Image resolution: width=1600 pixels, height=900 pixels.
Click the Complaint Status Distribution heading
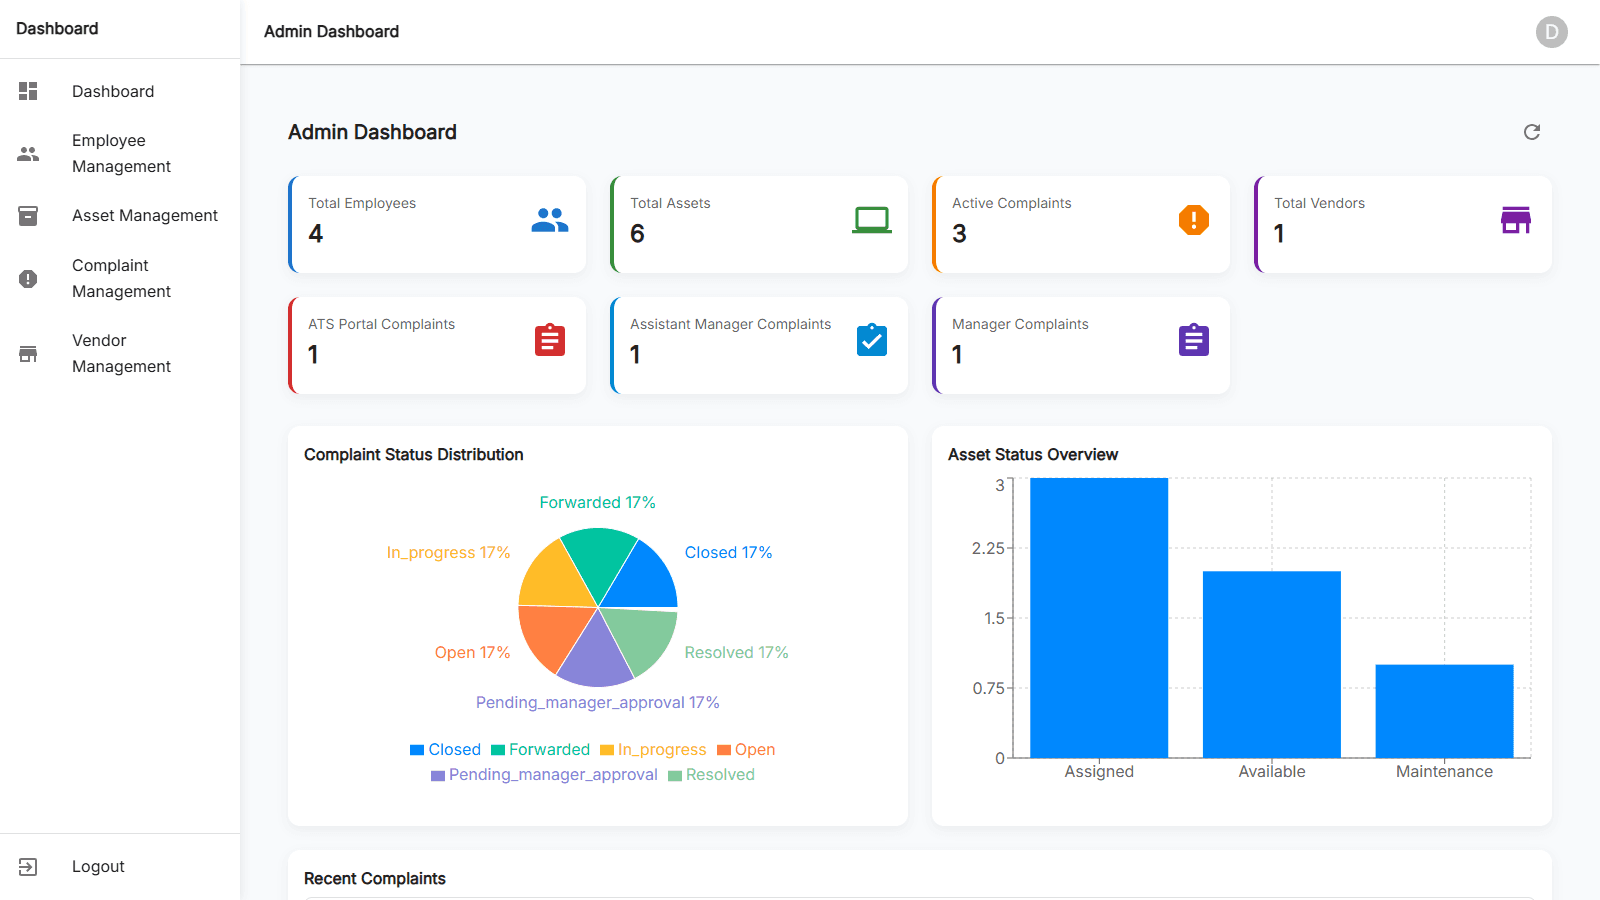[414, 455]
